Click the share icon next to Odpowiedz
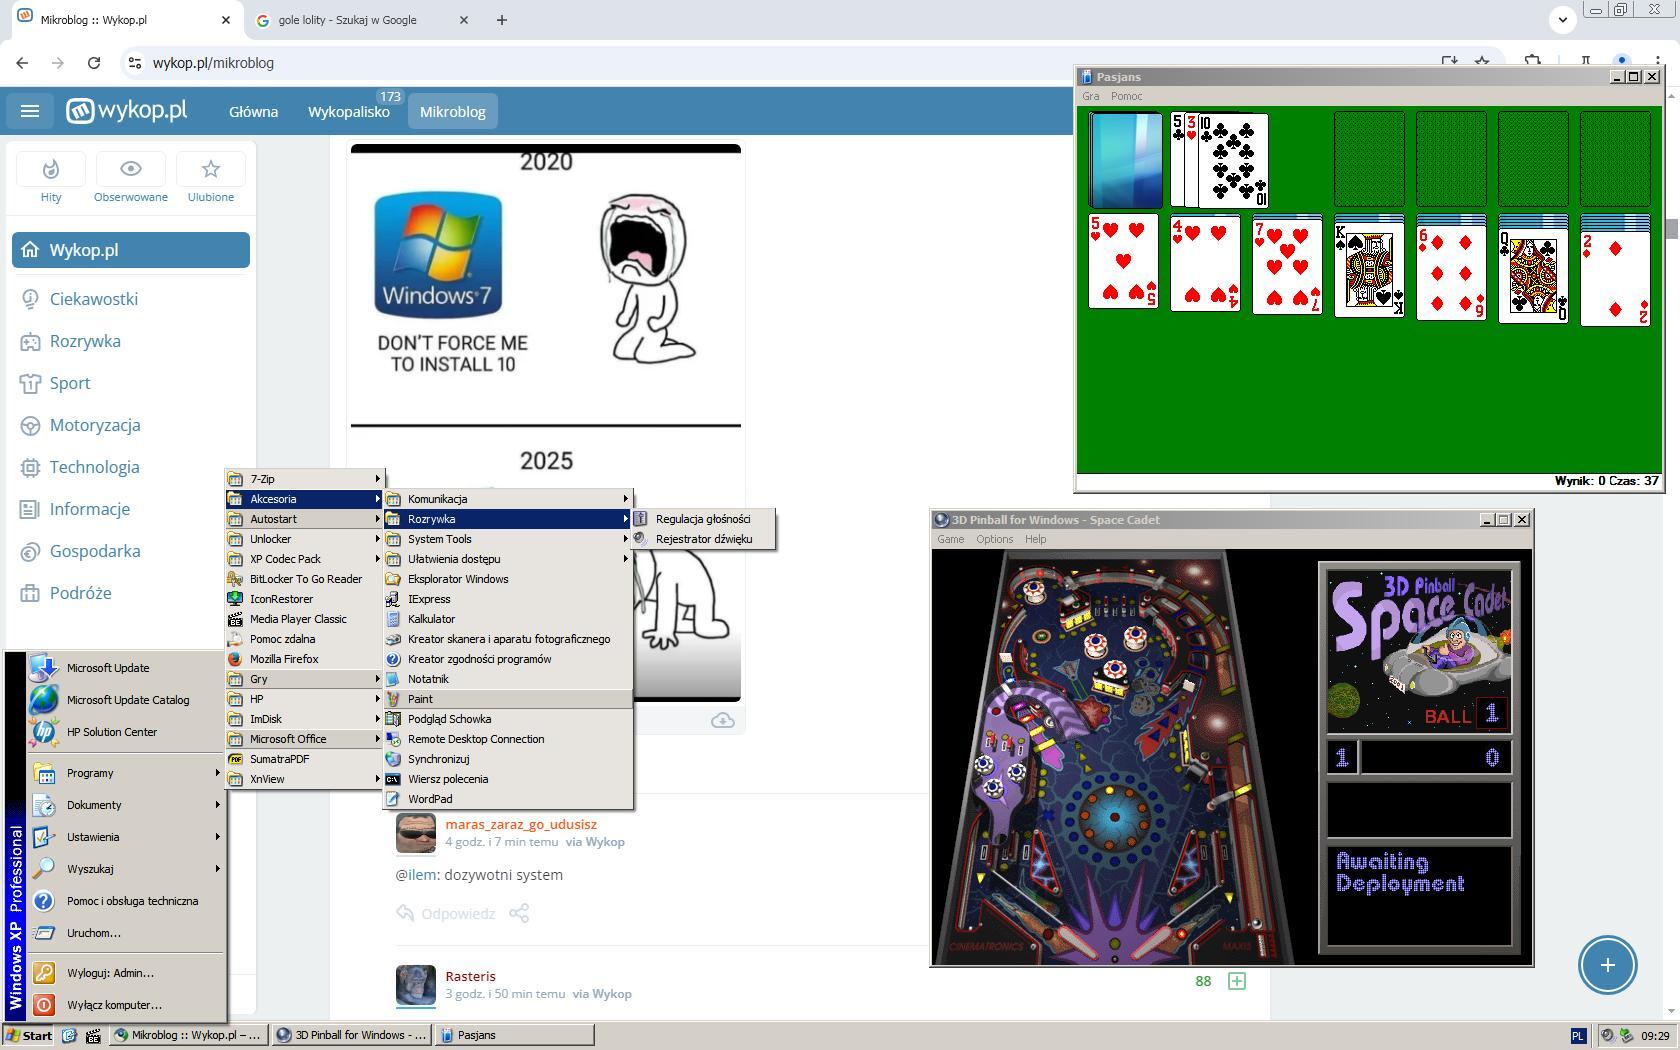Screen dimensions: 1680x1050 [519, 913]
